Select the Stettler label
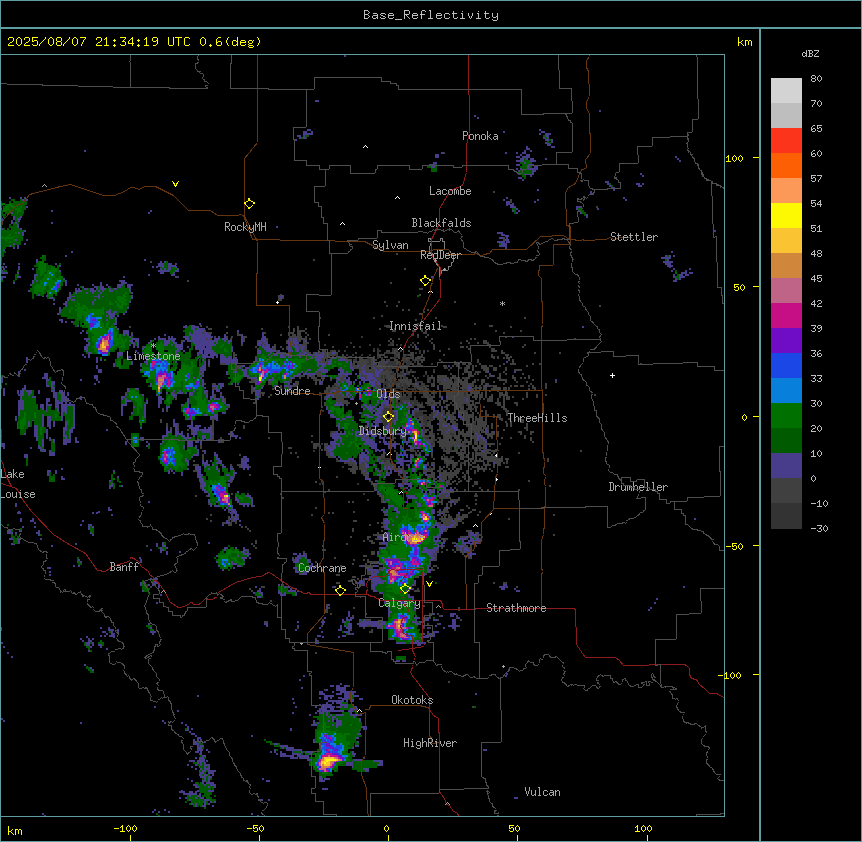862x842 pixels. 634,237
